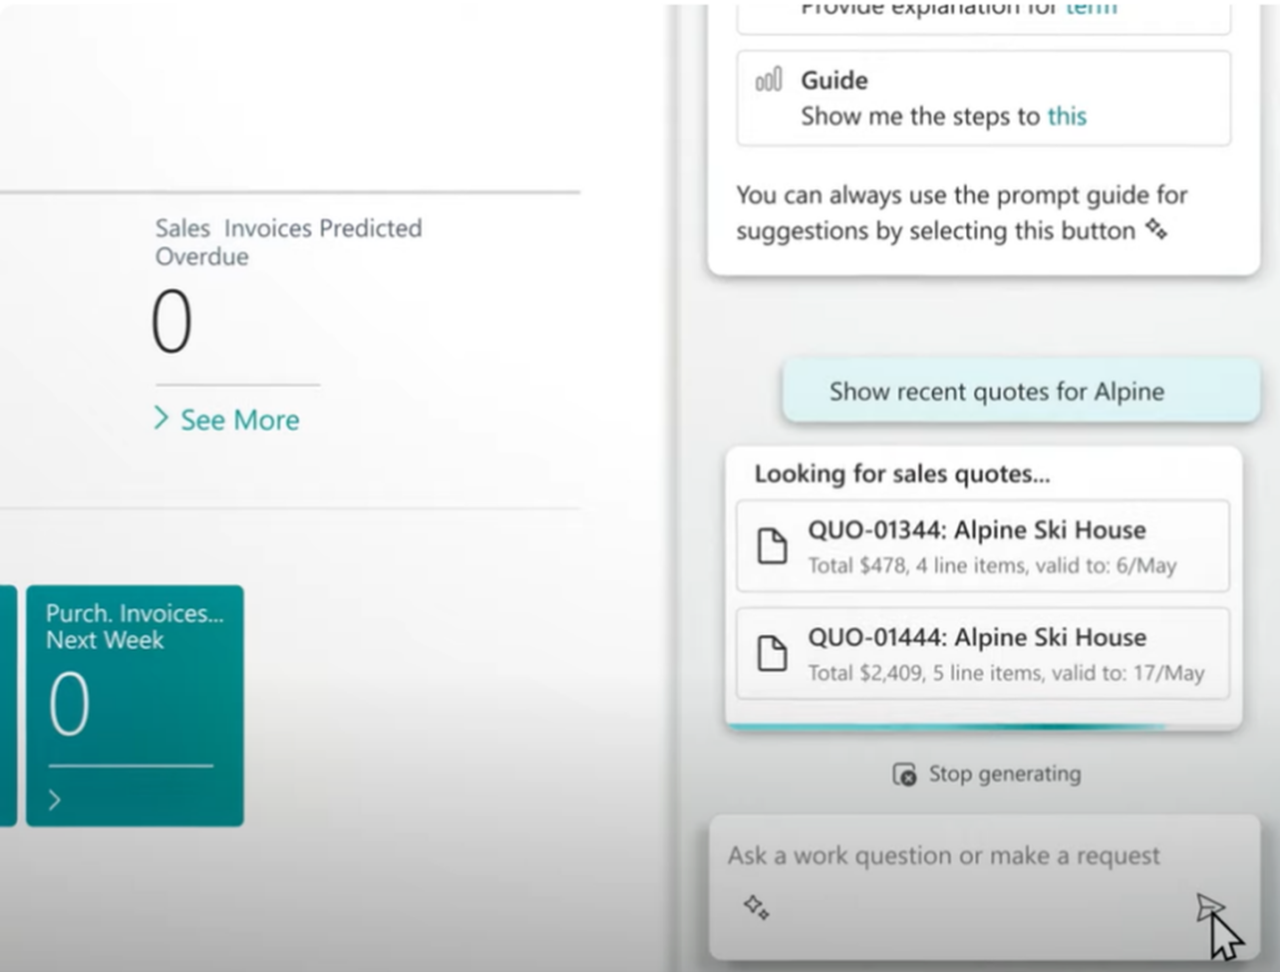Expand quote card QUO-01344: Alpine Ski House

pos(983,547)
